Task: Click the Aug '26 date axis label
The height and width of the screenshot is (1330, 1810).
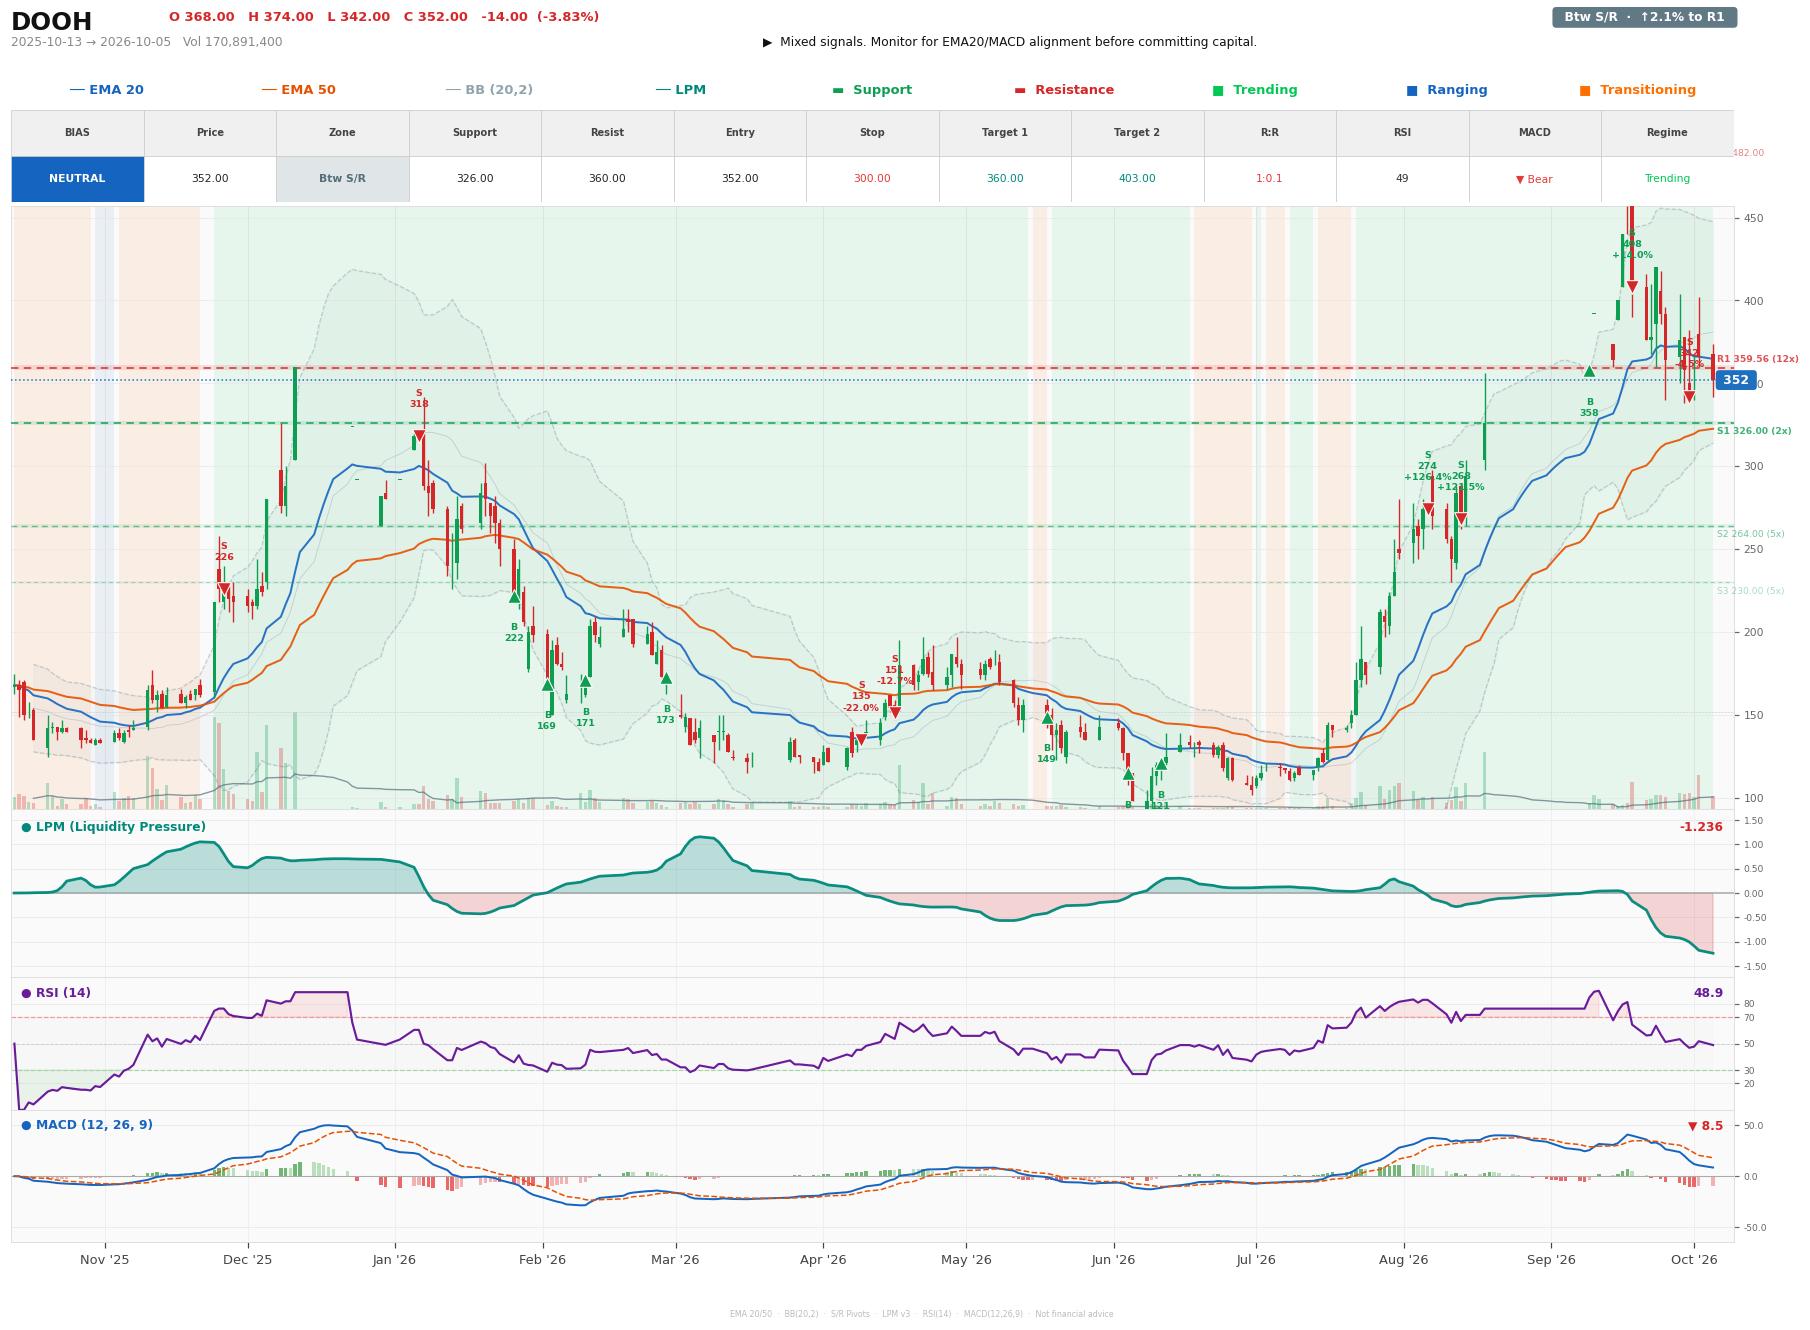Action: (1403, 1260)
